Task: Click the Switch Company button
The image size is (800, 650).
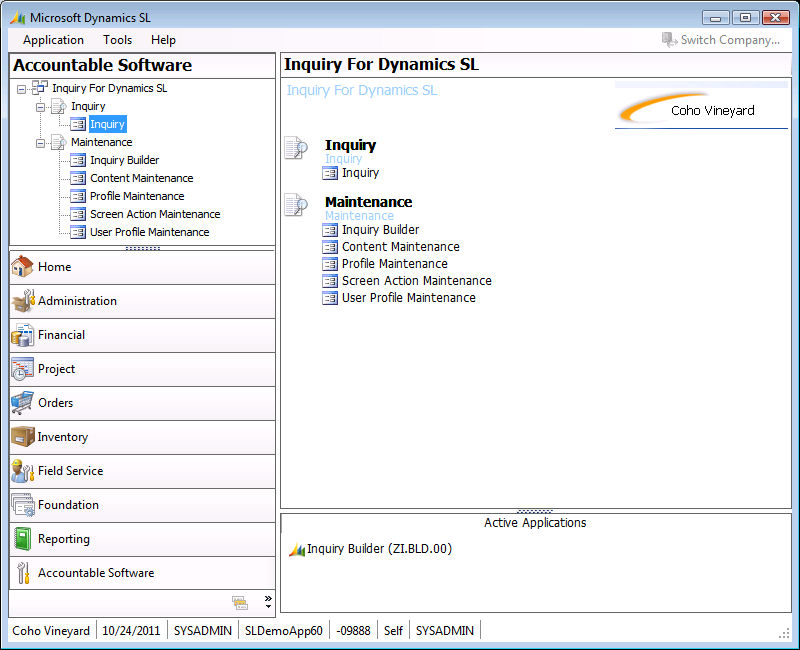Action: click(x=721, y=40)
